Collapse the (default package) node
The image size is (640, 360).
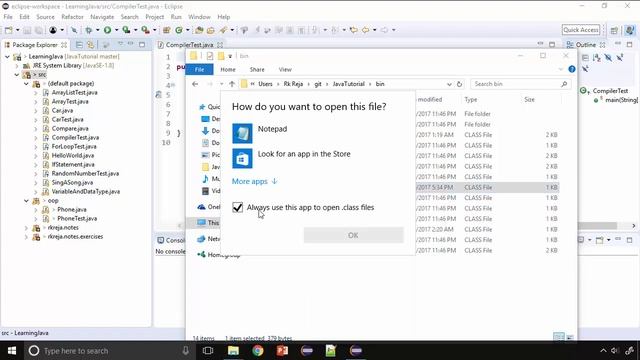(27, 84)
